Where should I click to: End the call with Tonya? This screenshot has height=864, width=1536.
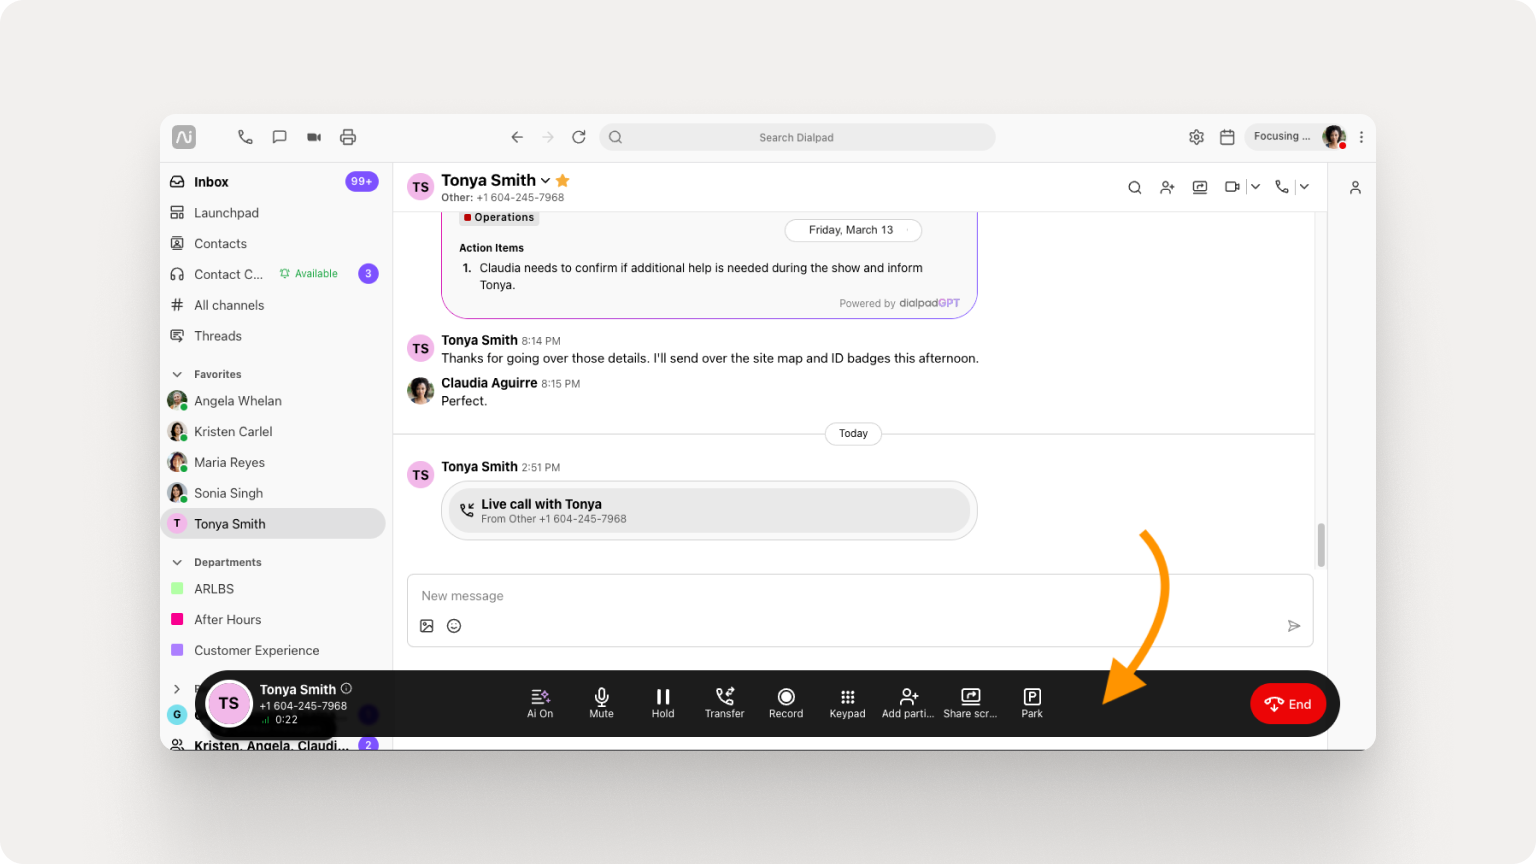pyautogui.click(x=1288, y=703)
